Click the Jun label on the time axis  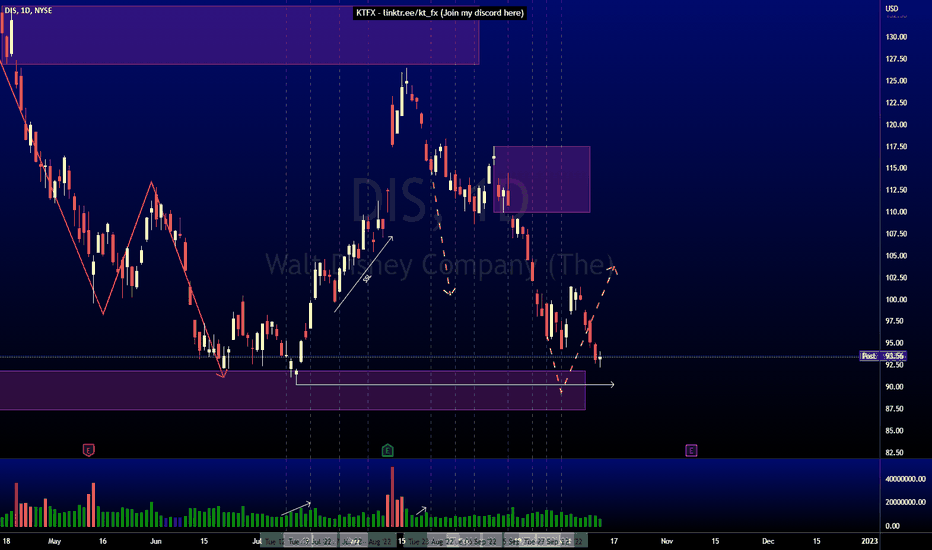click(x=156, y=541)
